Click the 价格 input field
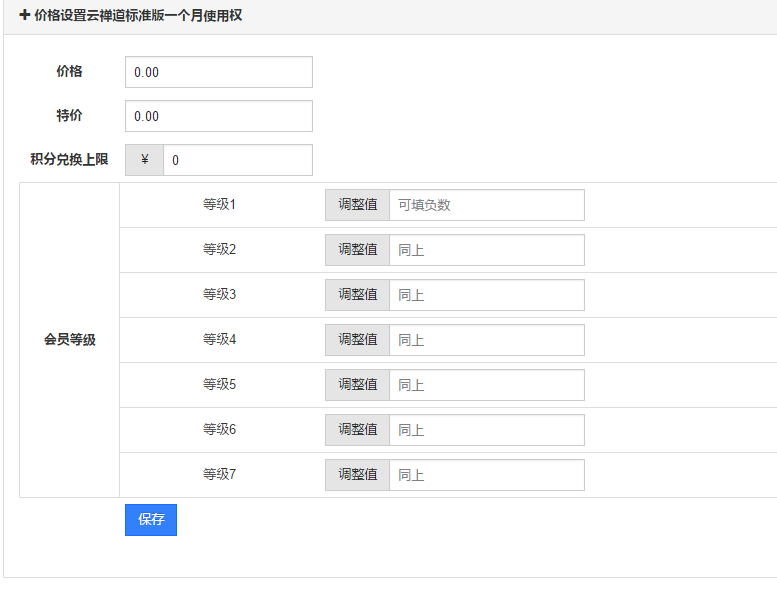Screen dimensions: 777x590 218,72
